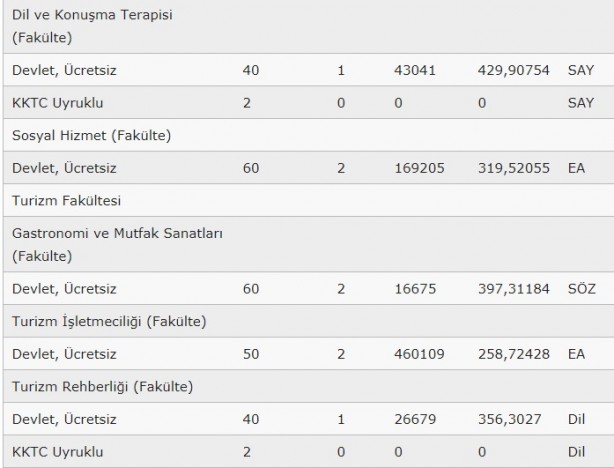Click the score 319,52055
The image size is (614, 468).
[x=514, y=168]
